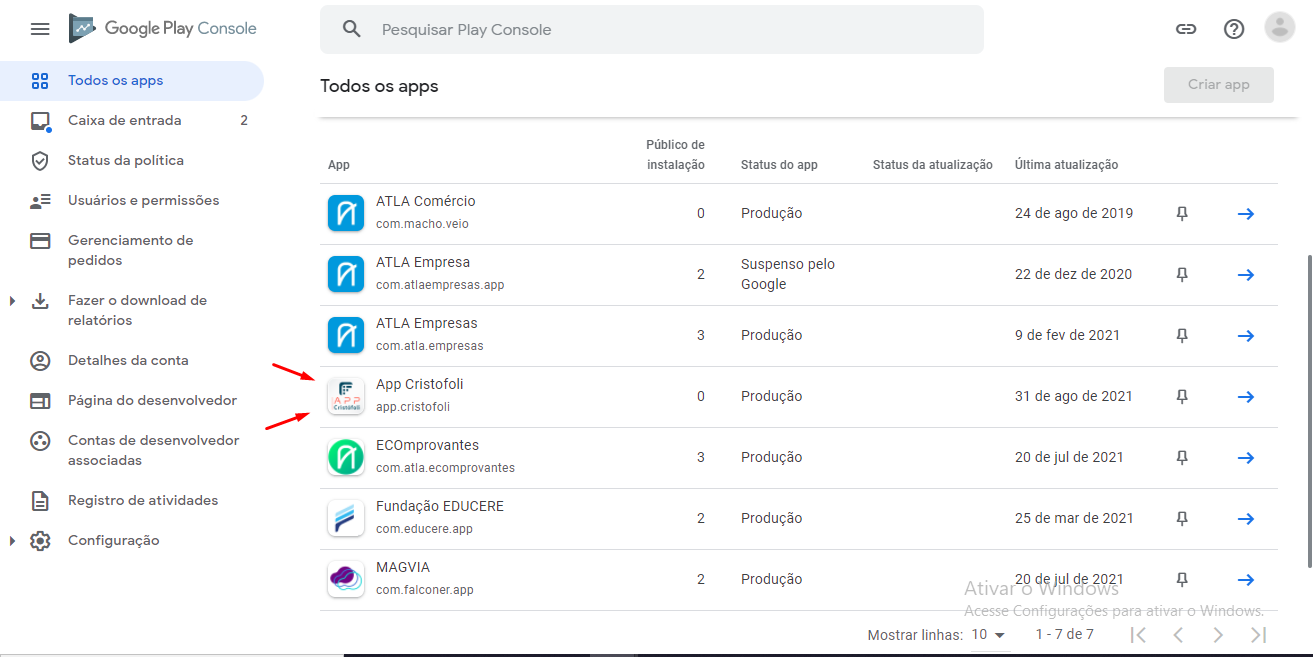Click the MAGVIA app name

click(x=403, y=567)
